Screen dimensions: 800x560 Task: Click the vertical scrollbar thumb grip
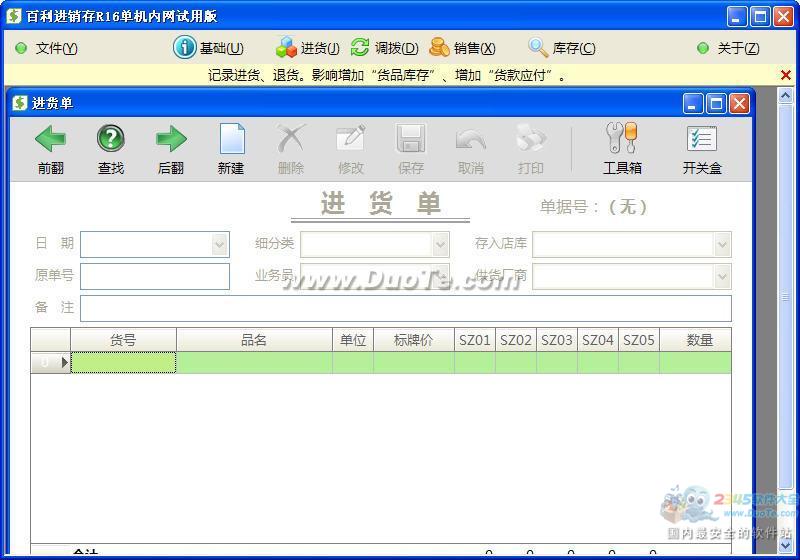786,296
